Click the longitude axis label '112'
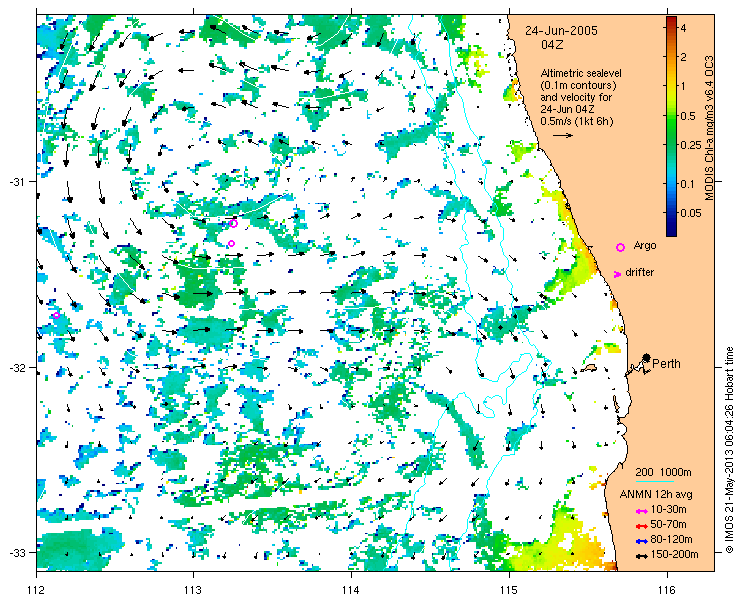Viewport: 740px width, 600px height. click(x=36, y=590)
